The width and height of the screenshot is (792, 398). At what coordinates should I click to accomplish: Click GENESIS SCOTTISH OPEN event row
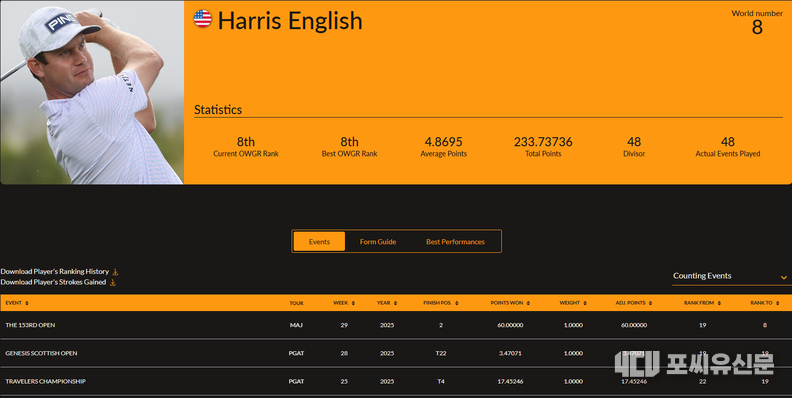coord(396,353)
